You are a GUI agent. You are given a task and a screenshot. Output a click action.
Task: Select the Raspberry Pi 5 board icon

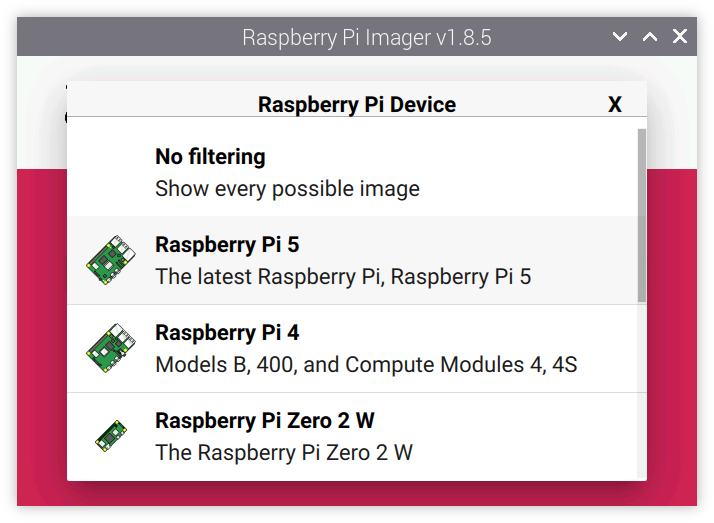(111, 260)
